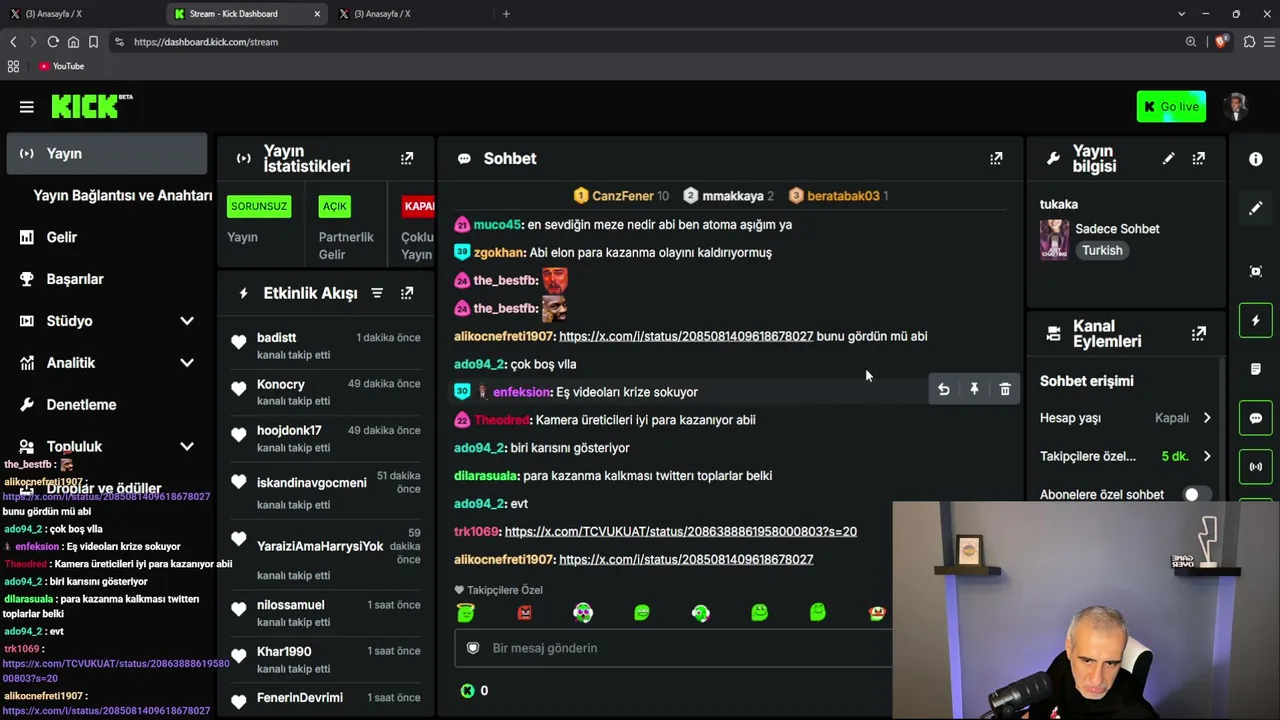Open trk1069's TCVUKUAT x.com link
1280x720 pixels.
681,531
